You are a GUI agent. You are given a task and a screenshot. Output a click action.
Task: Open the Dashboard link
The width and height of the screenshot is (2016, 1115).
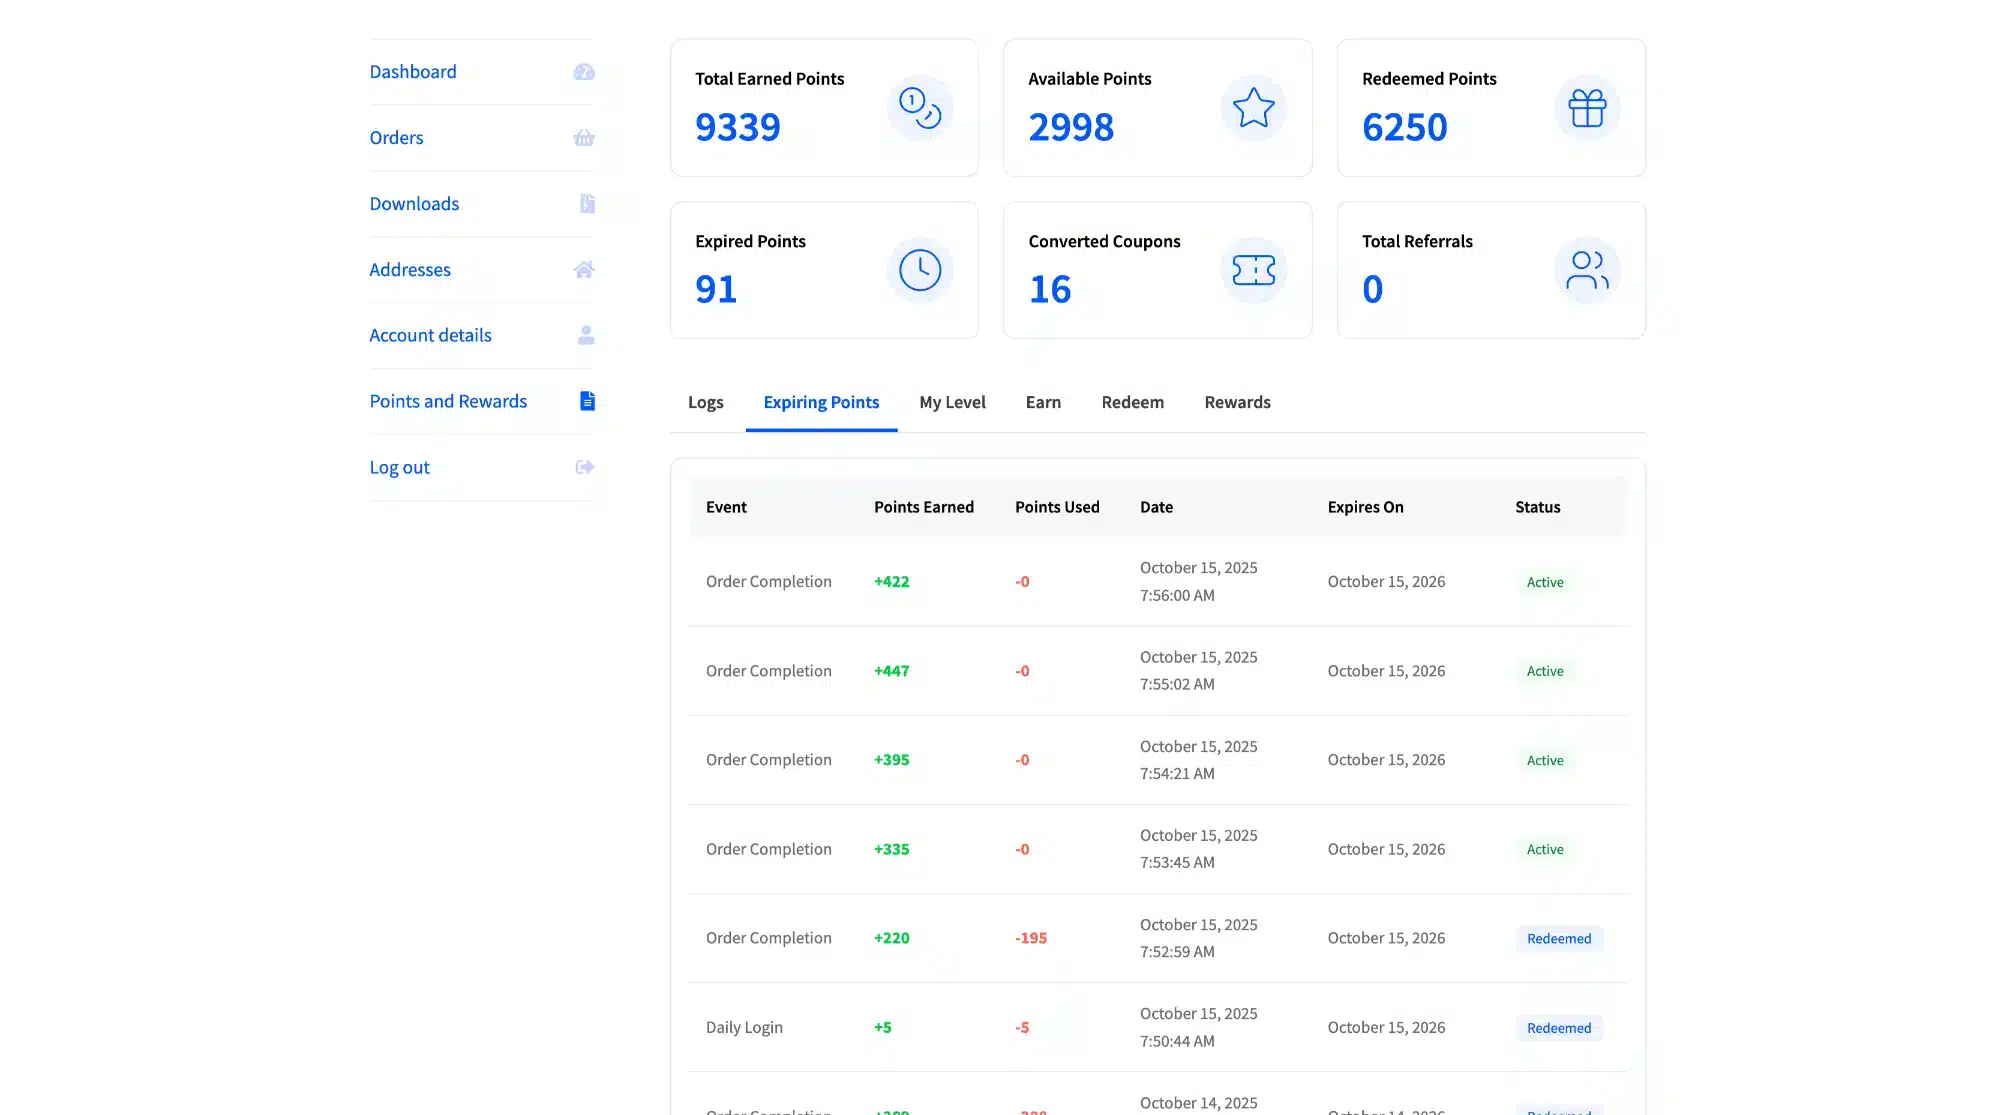click(x=412, y=72)
